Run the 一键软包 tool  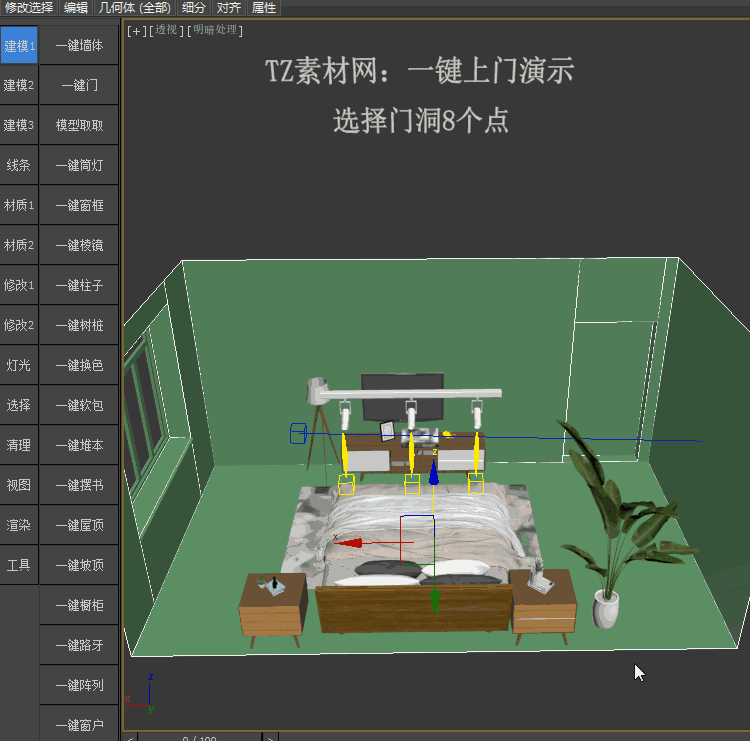tap(79, 405)
